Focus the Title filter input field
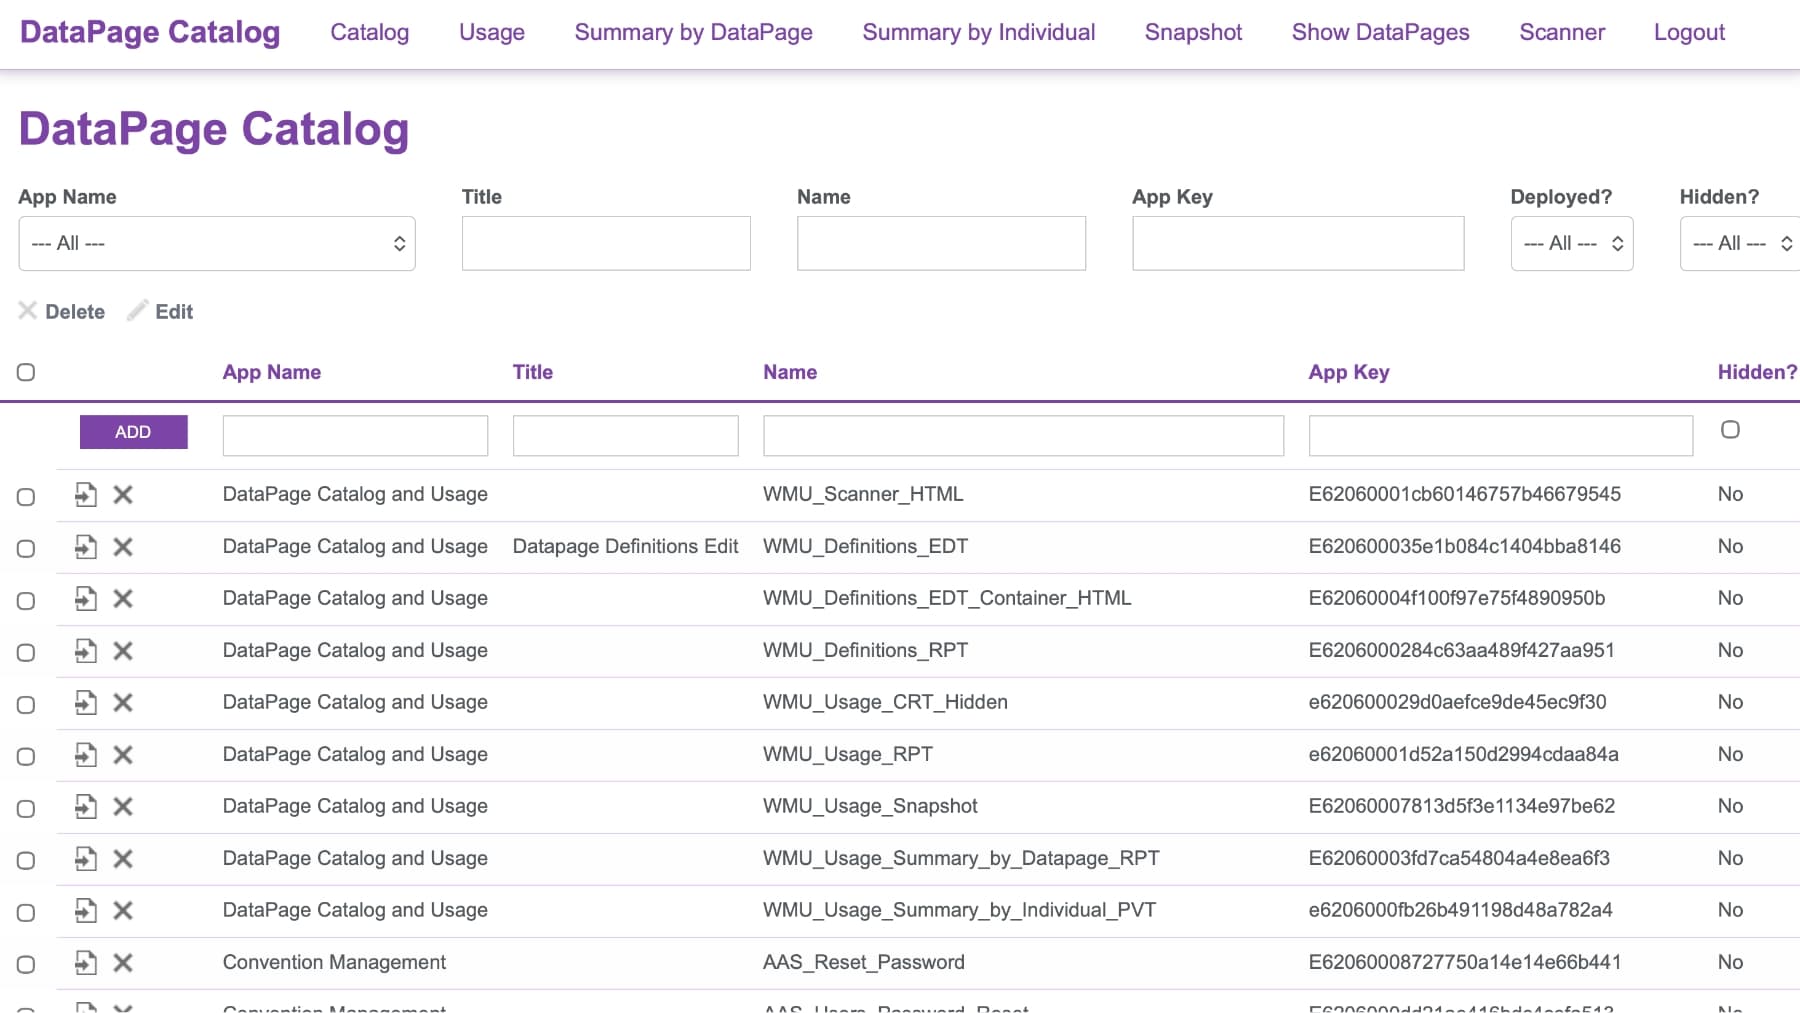 [x=606, y=243]
